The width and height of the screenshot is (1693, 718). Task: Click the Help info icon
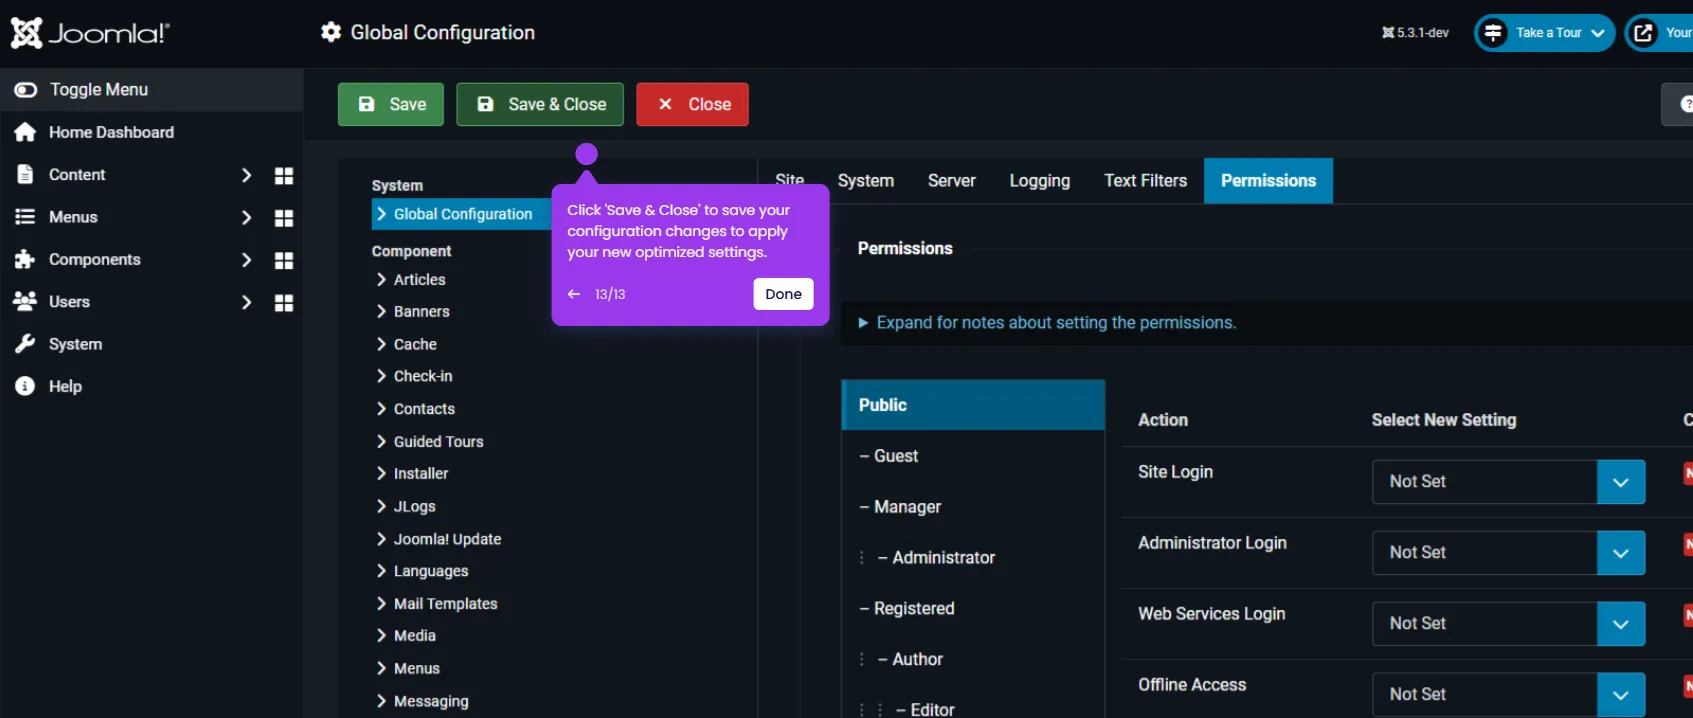(x=25, y=386)
